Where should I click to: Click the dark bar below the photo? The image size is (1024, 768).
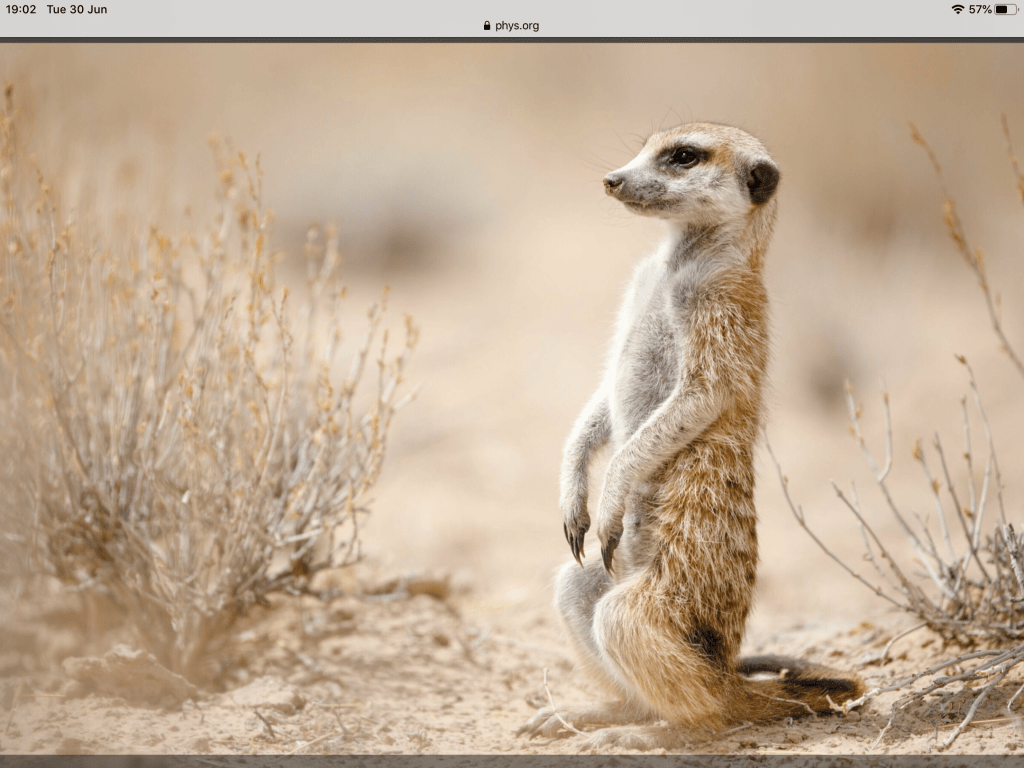[512, 761]
